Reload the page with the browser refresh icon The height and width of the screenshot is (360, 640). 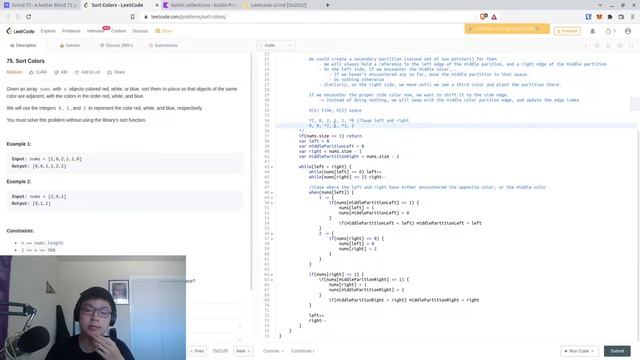(29, 17)
